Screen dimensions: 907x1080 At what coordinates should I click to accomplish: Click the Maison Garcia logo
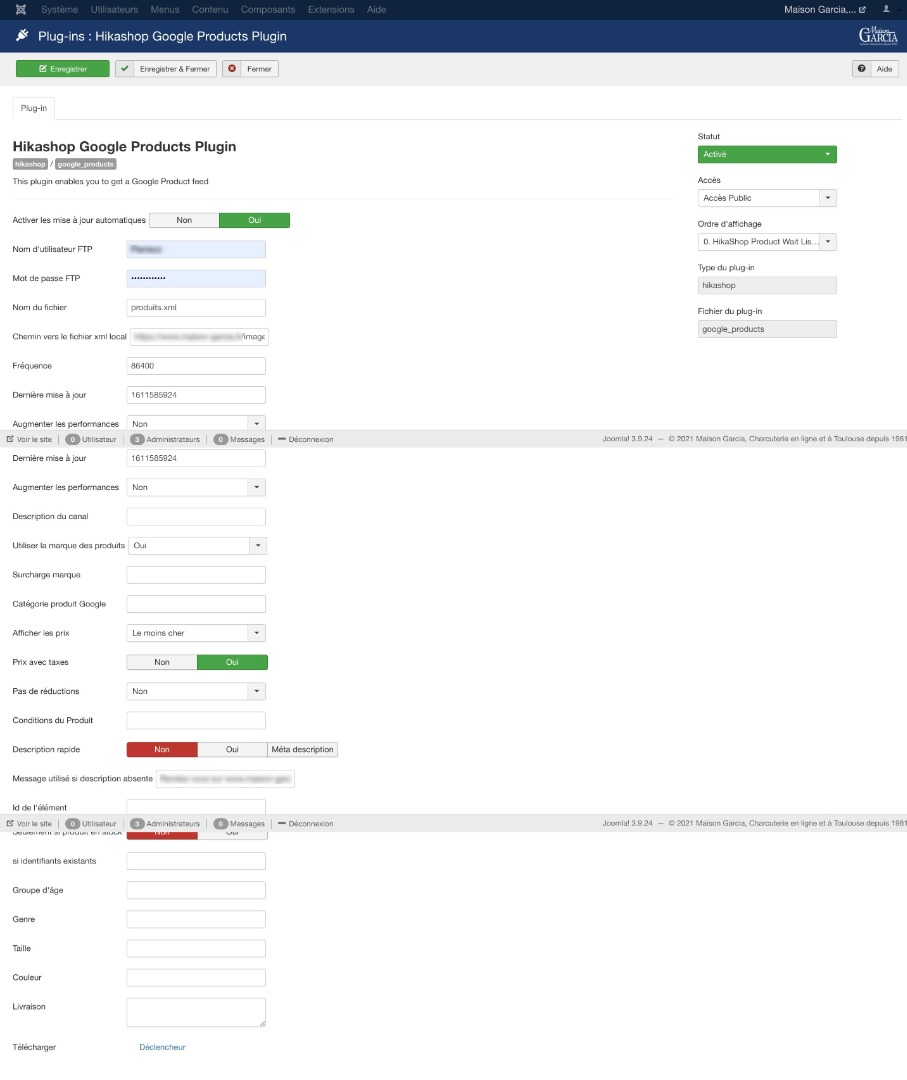[x=878, y=36]
